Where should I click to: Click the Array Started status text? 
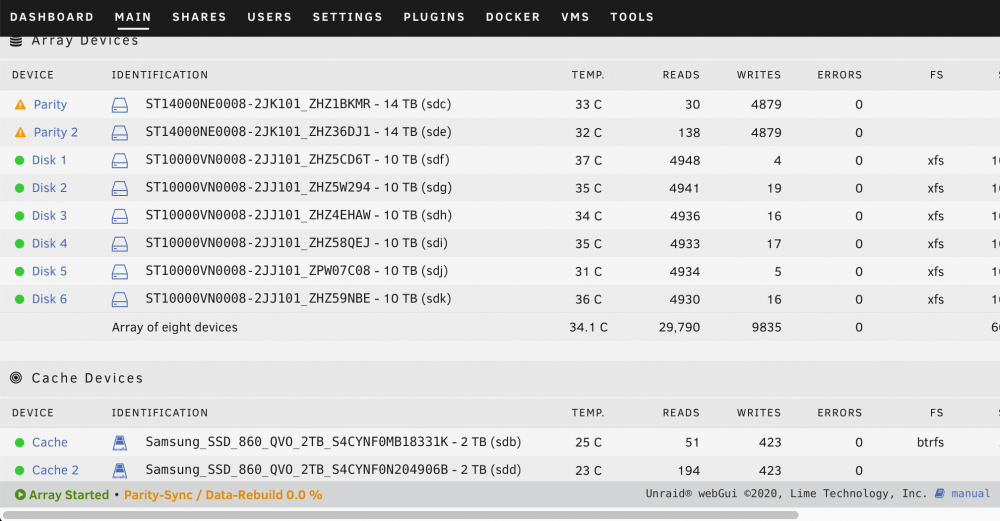pos(69,495)
